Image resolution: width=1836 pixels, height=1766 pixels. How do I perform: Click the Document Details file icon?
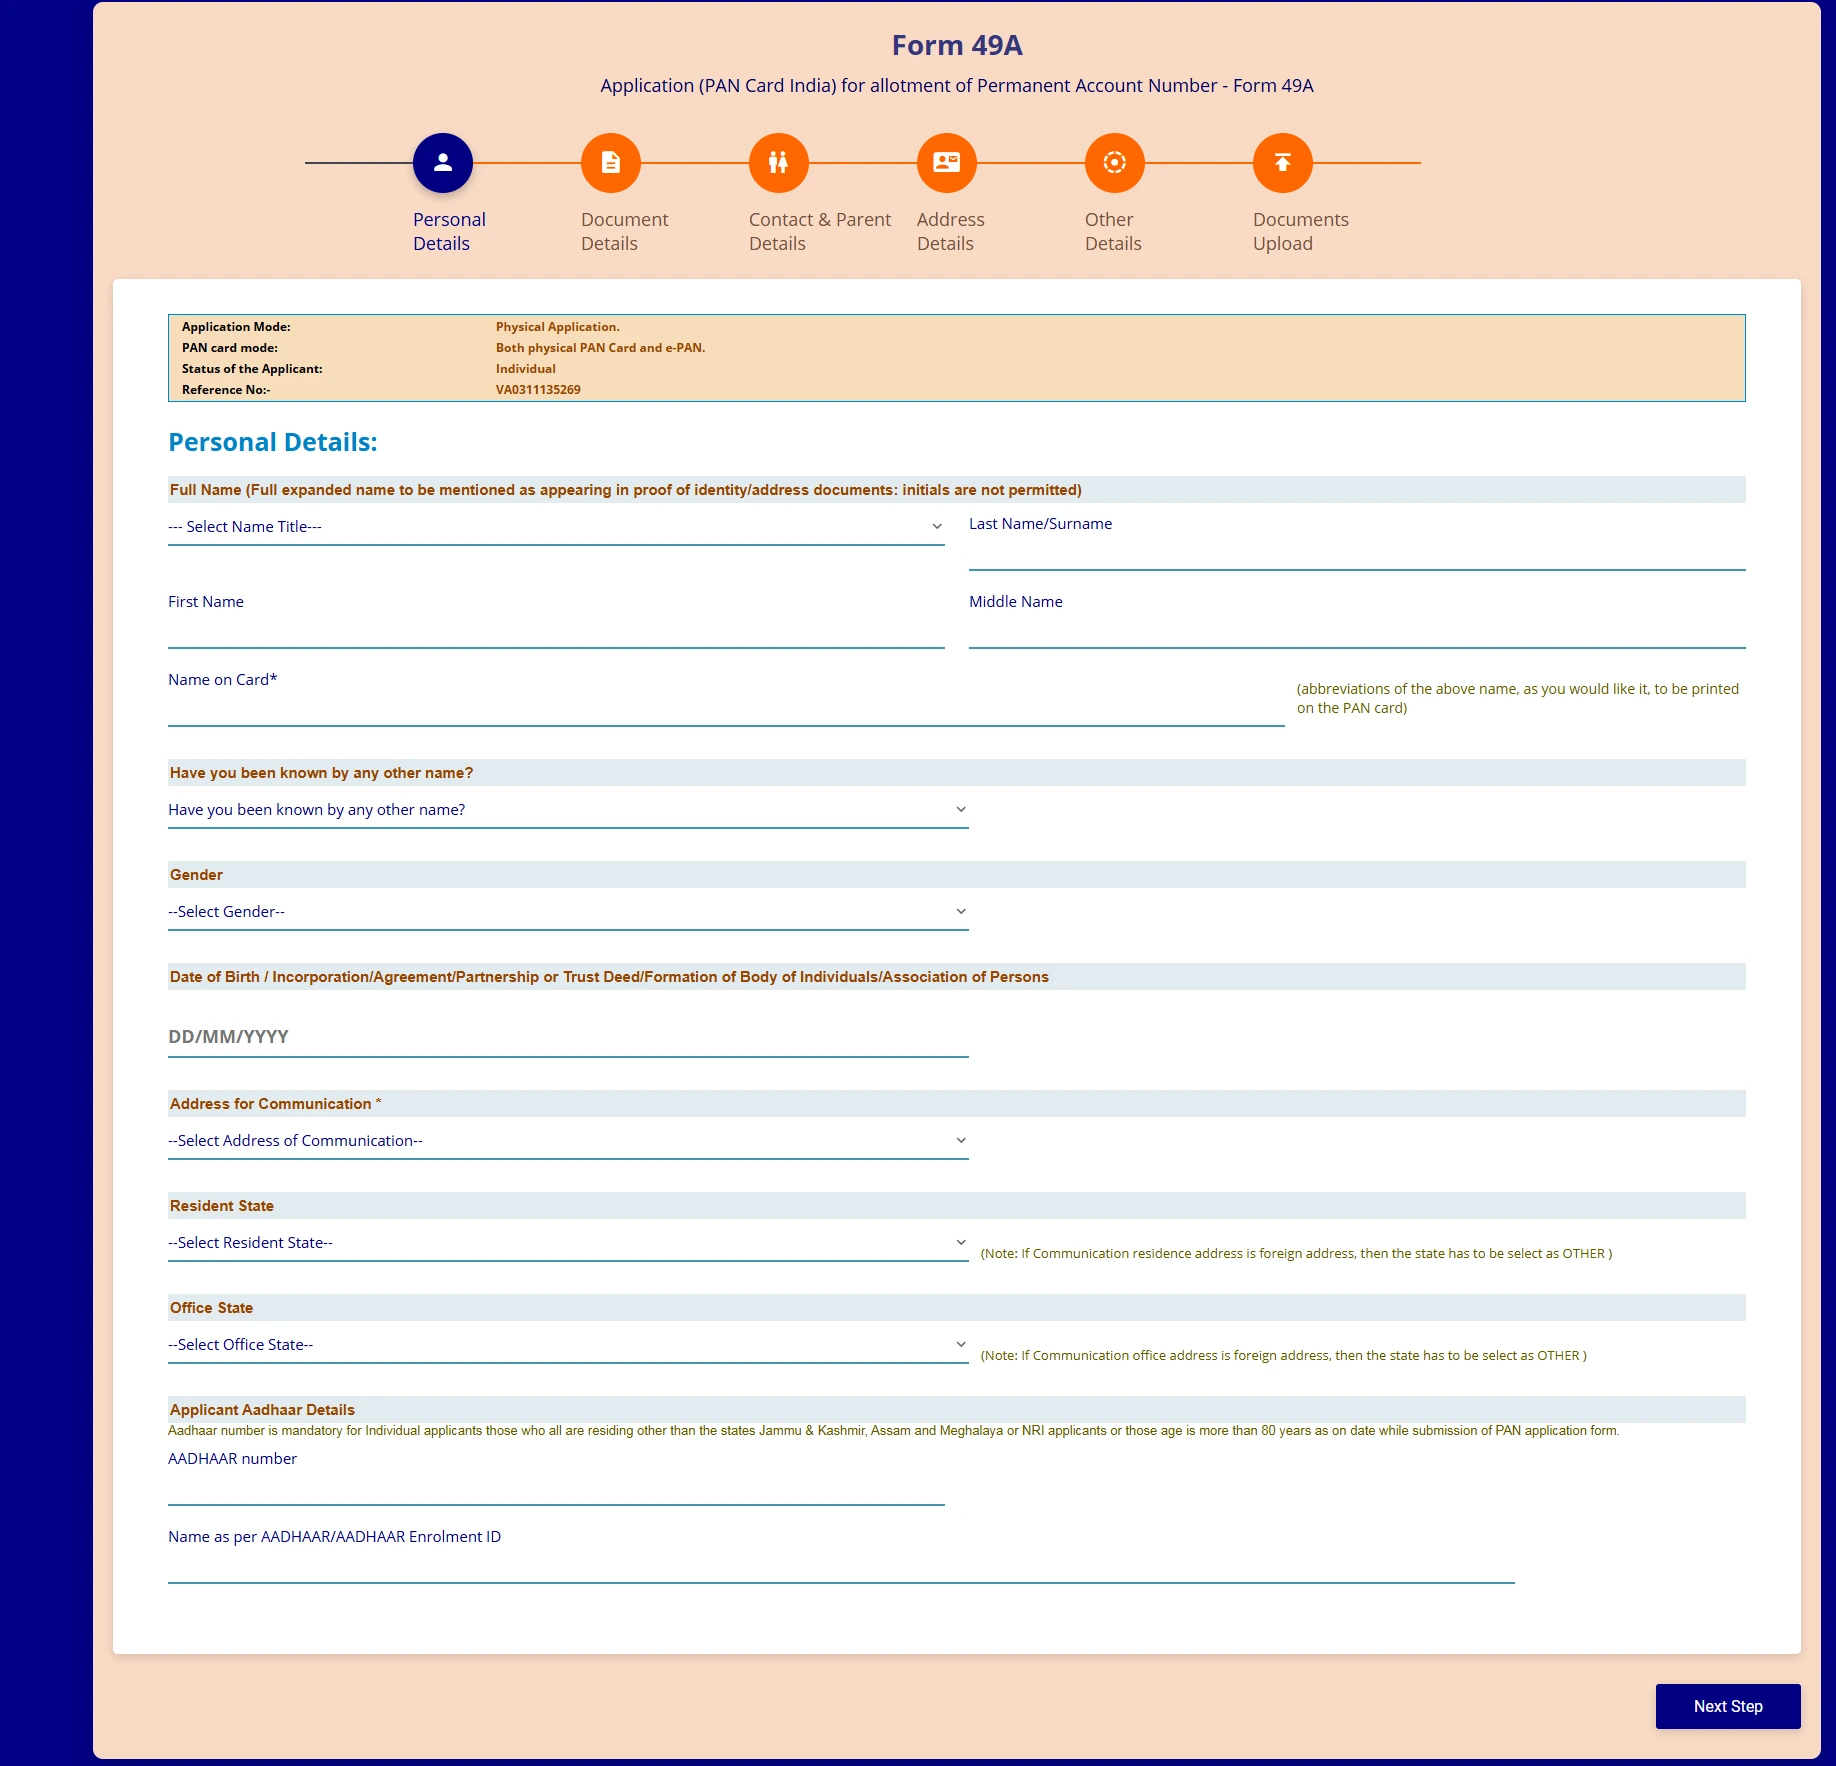point(610,162)
